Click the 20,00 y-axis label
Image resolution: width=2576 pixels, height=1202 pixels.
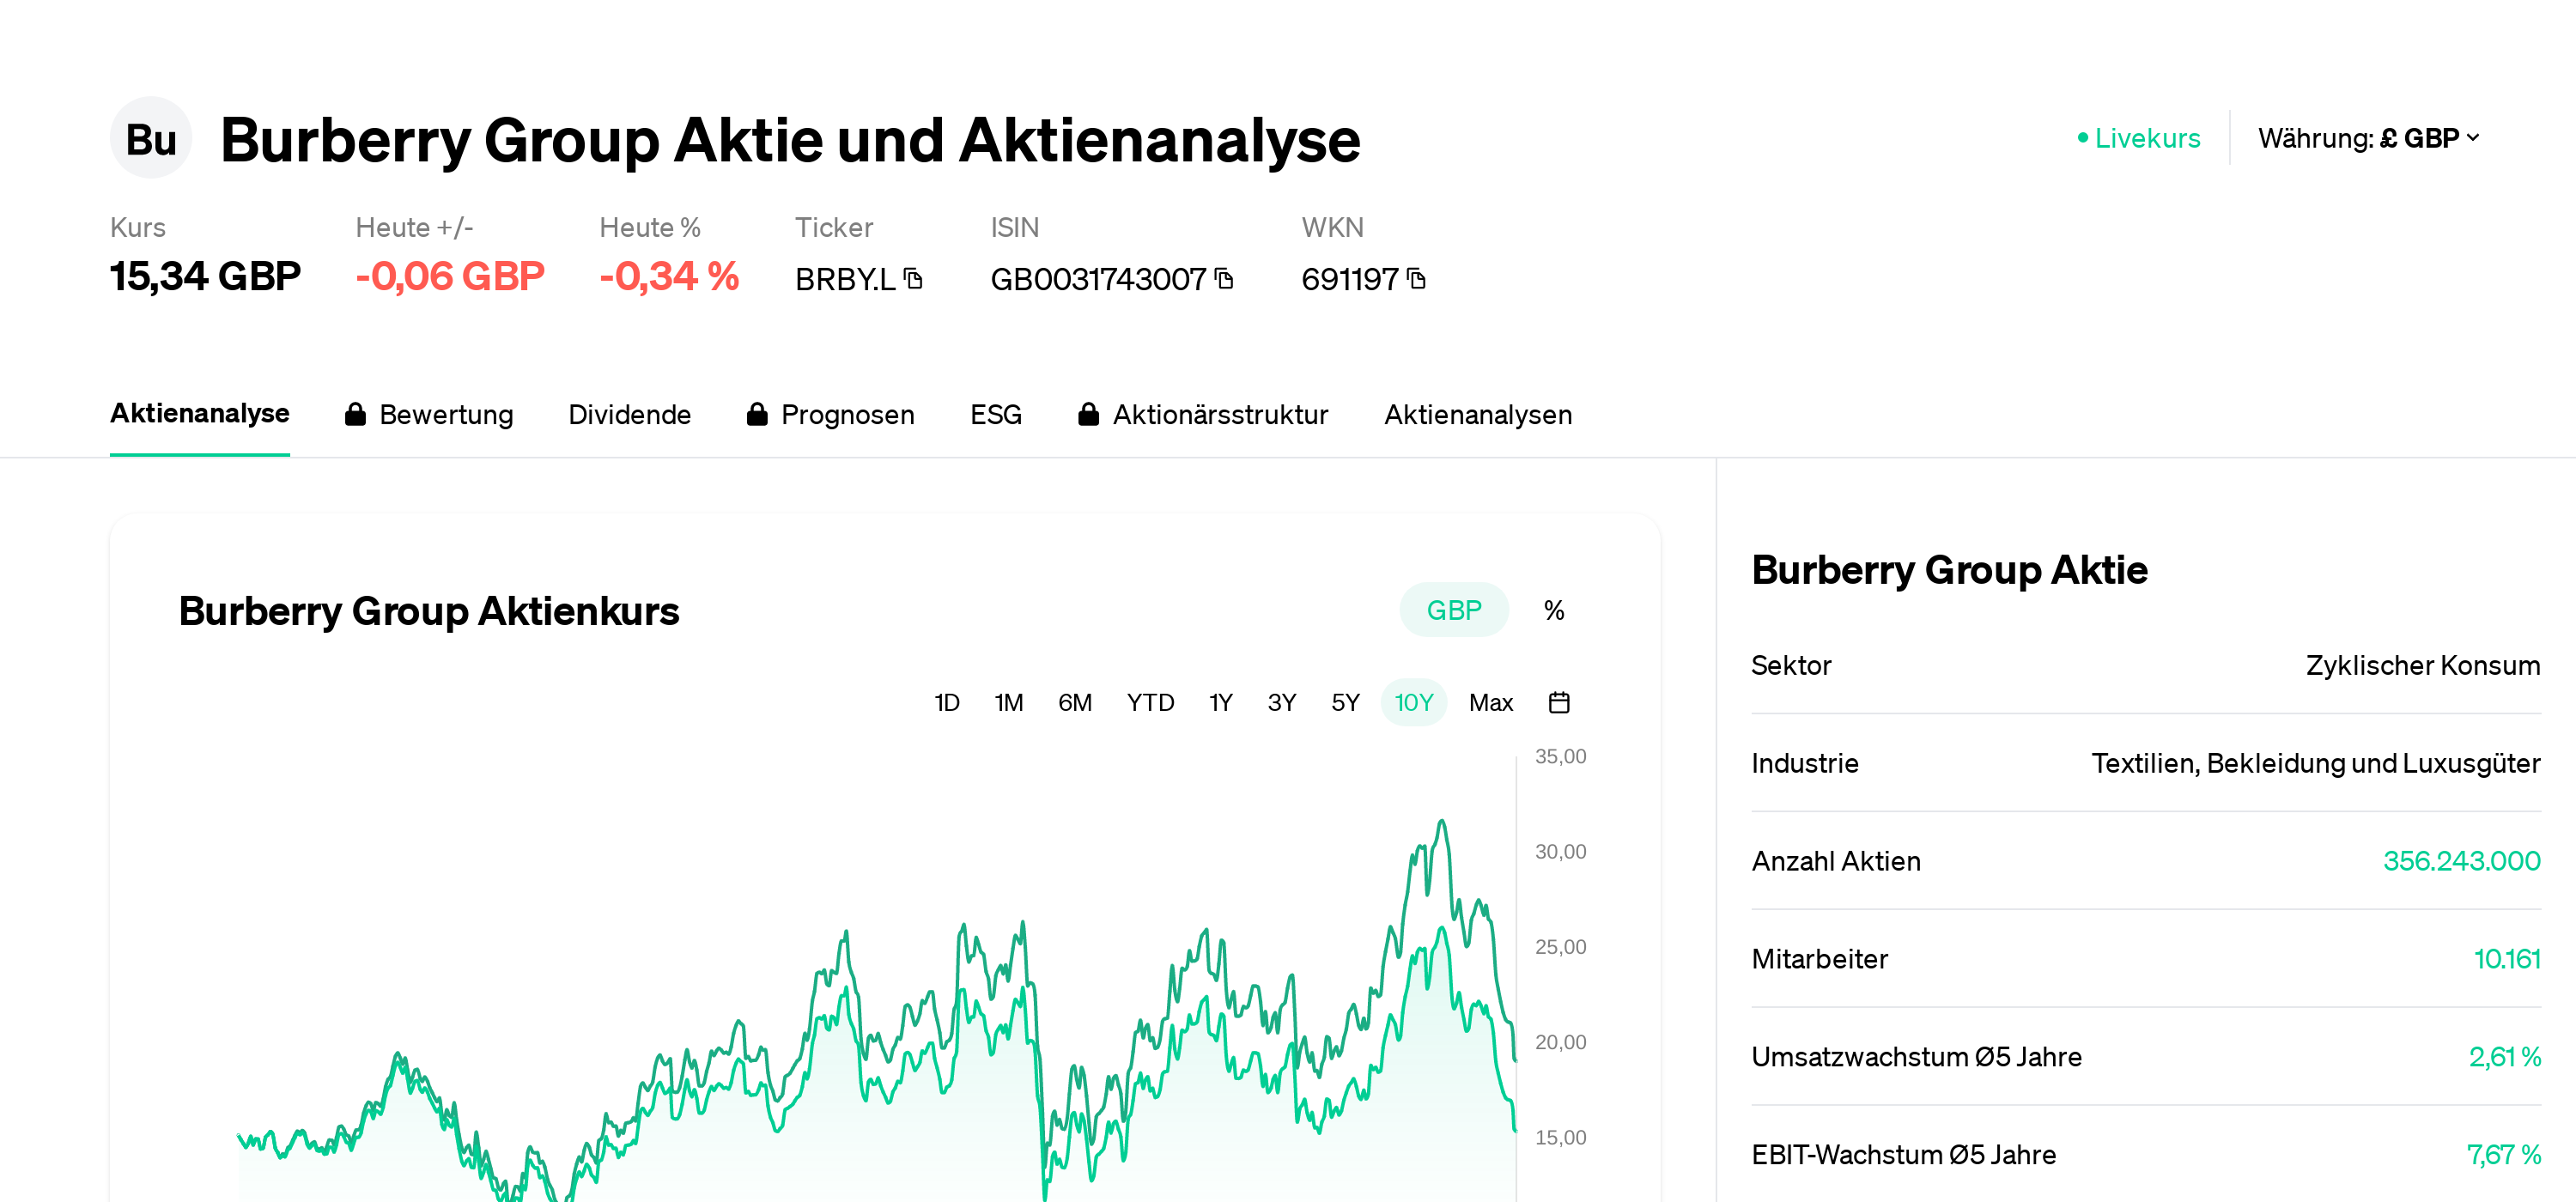[x=1561, y=1042]
